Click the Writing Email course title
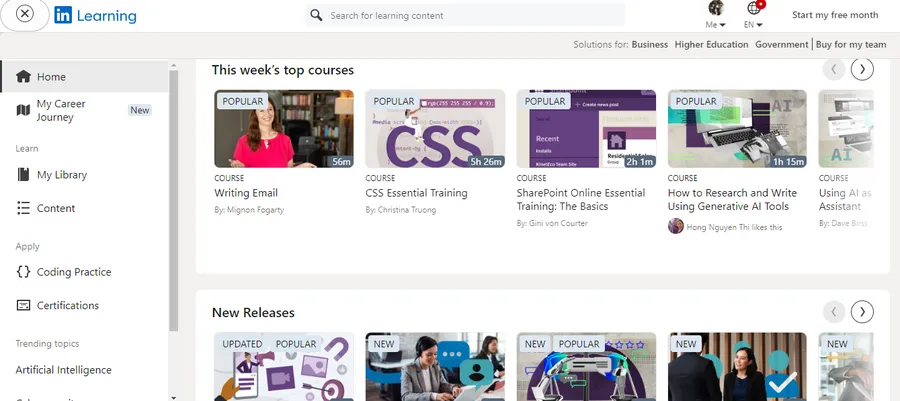The width and height of the screenshot is (900, 401). click(246, 193)
